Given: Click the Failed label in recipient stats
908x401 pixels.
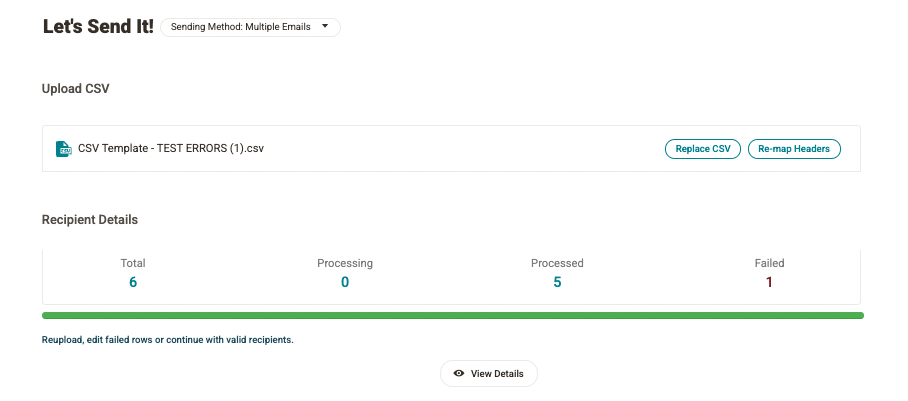Looking at the screenshot, I should point(769,263).
